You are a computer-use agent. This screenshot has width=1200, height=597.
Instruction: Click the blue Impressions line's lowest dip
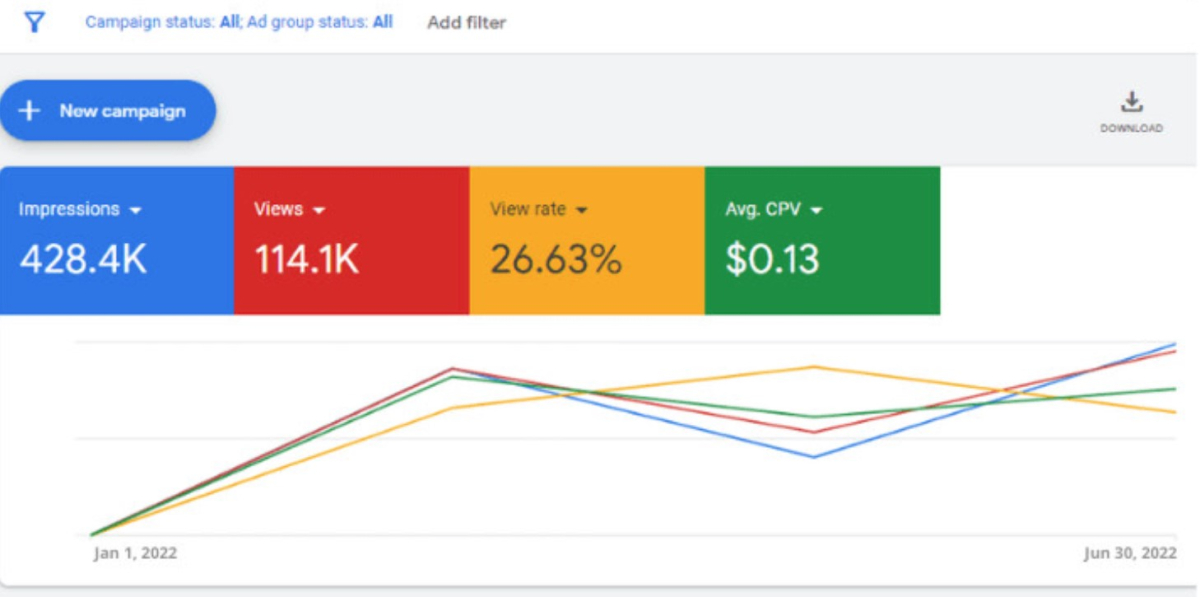pos(815,457)
